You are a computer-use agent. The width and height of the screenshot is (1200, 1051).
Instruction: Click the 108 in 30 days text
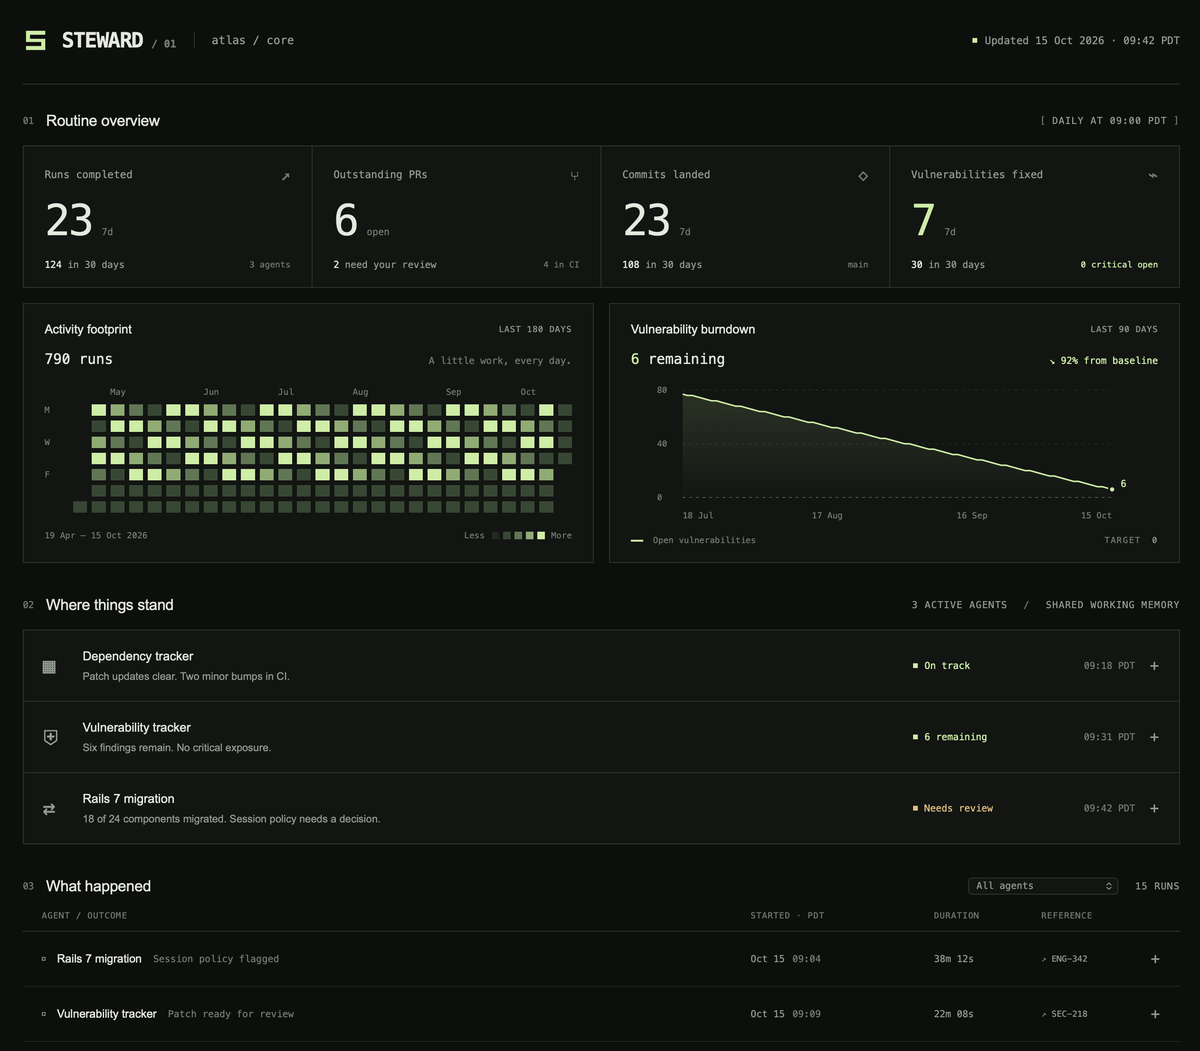662,265
